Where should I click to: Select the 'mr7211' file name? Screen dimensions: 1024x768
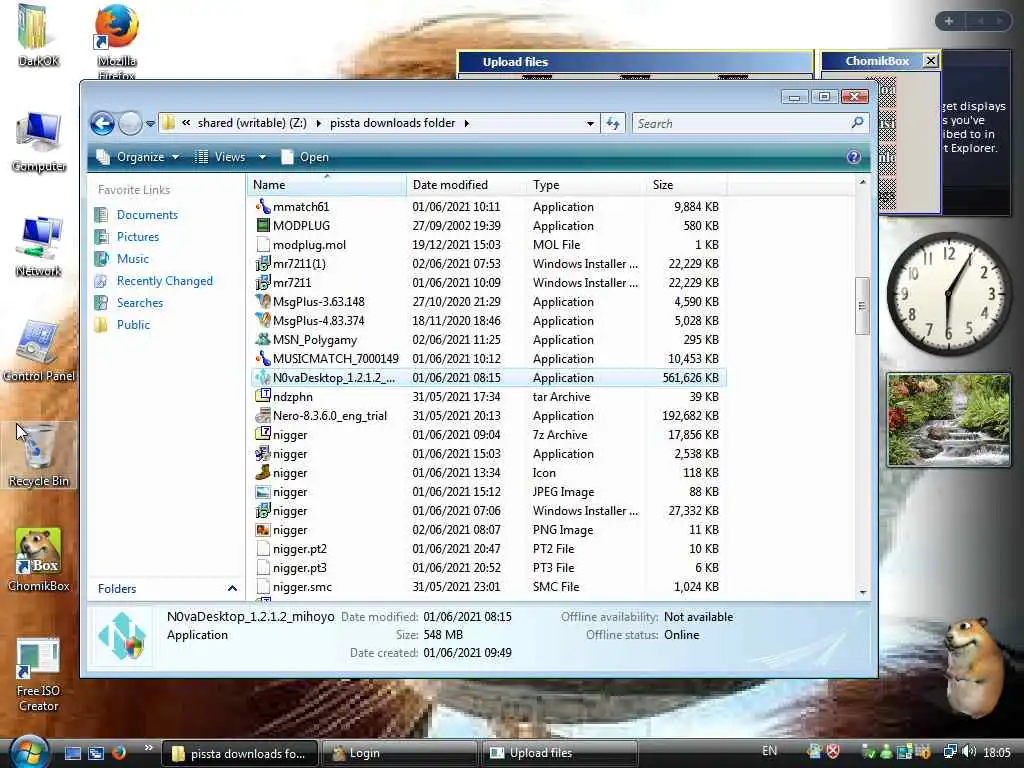pyautogui.click(x=292, y=283)
